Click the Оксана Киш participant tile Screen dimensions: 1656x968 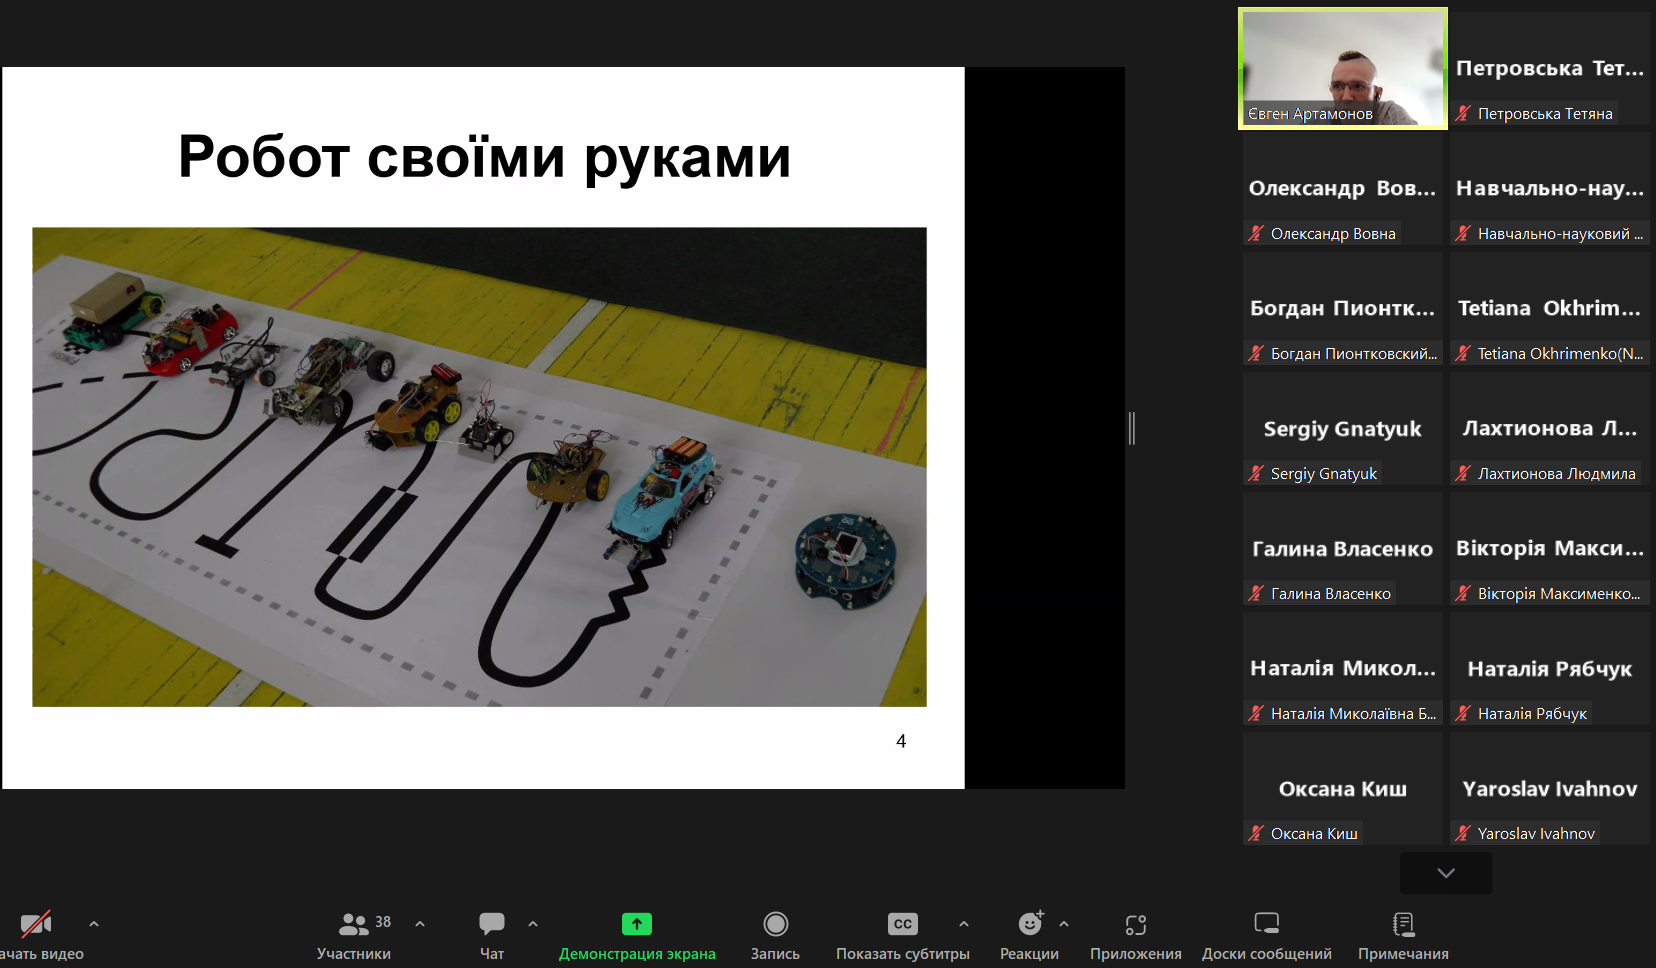pos(1342,788)
